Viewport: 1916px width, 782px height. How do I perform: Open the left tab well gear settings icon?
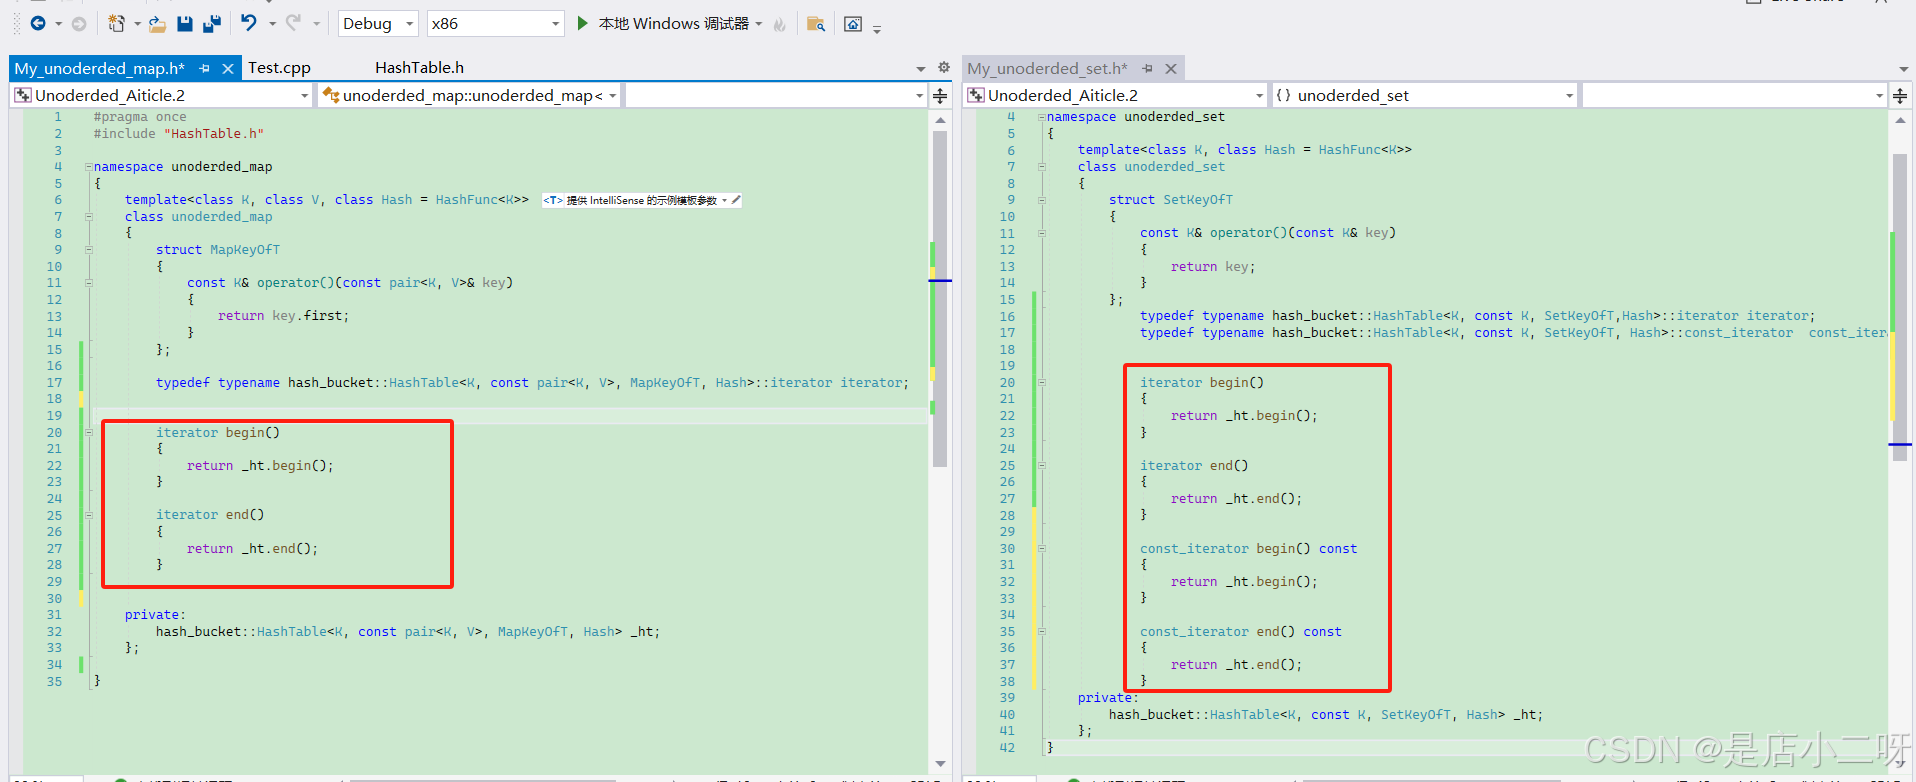pos(944,67)
